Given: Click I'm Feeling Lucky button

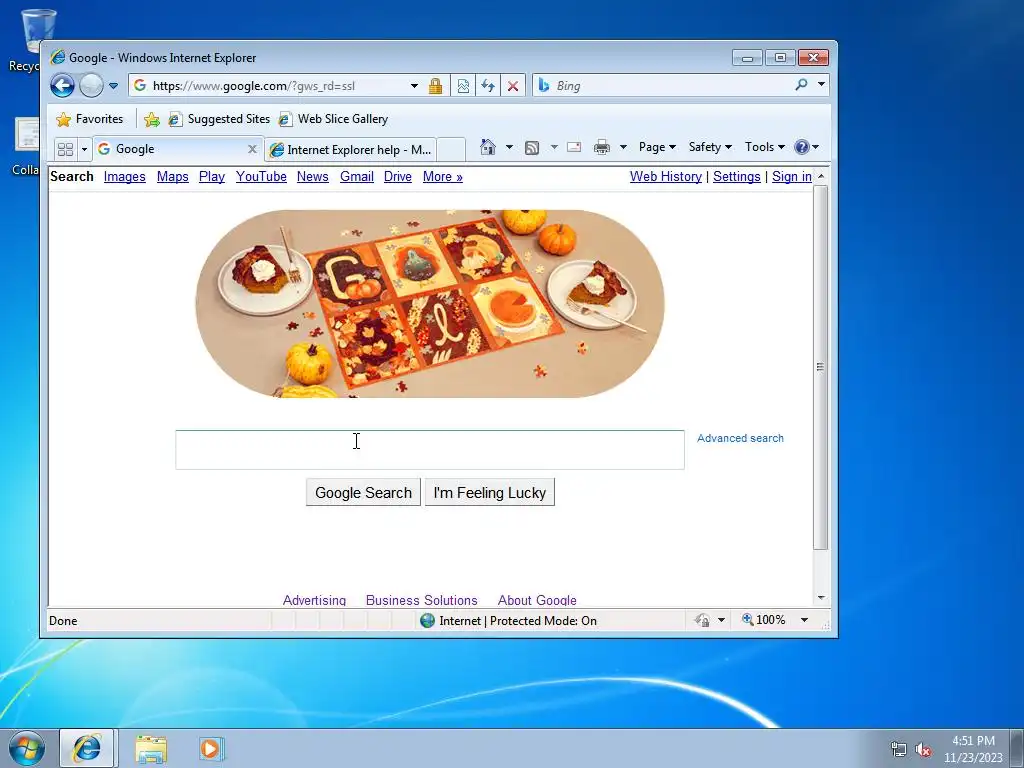Looking at the screenshot, I should coord(490,492).
